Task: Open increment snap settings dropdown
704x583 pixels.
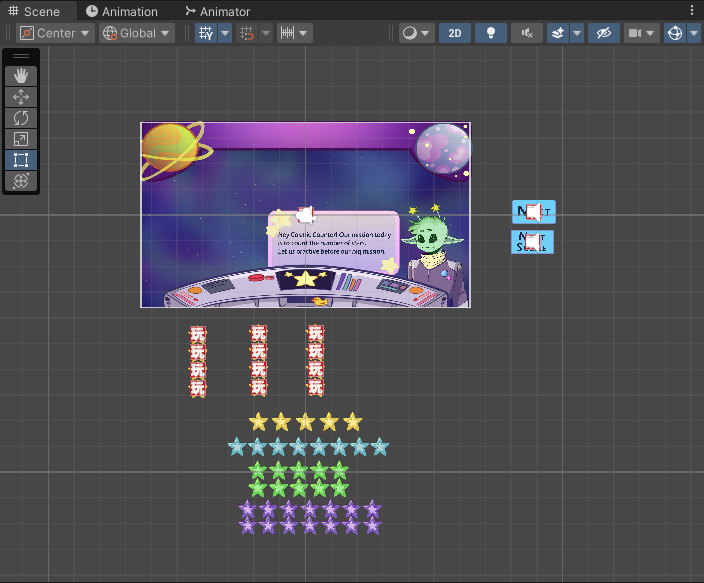Action: pyautogui.click(x=295, y=33)
